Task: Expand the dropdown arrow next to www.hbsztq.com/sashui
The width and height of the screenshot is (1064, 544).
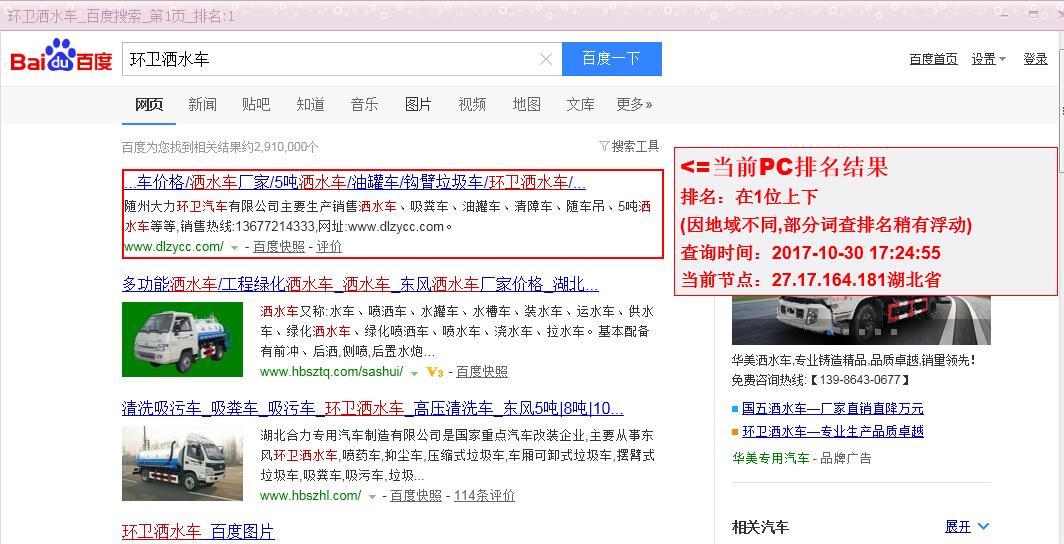Action: click(414, 372)
